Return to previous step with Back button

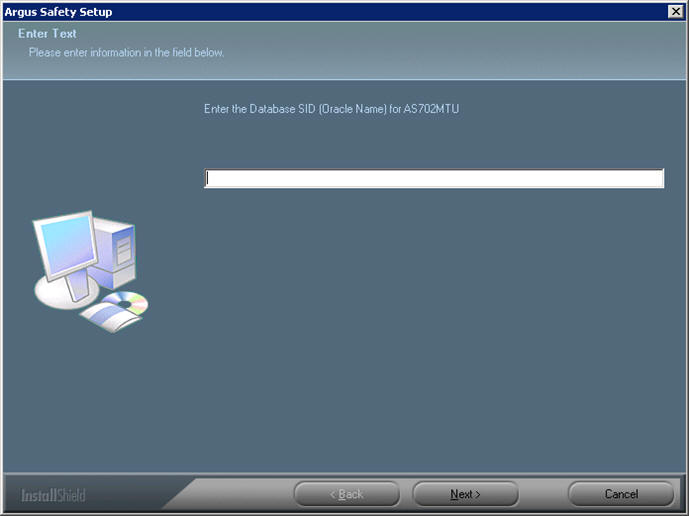[347, 494]
